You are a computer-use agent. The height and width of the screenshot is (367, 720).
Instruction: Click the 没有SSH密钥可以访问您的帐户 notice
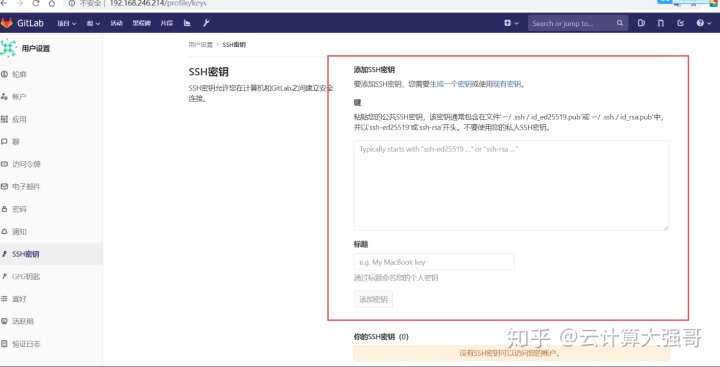pos(511,353)
